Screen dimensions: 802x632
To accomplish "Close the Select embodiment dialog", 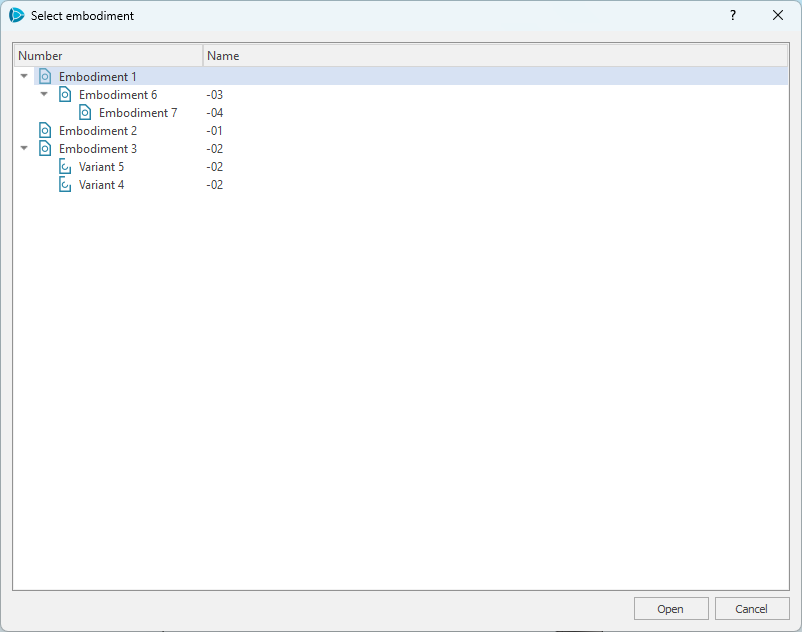I will click(x=777, y=16).
